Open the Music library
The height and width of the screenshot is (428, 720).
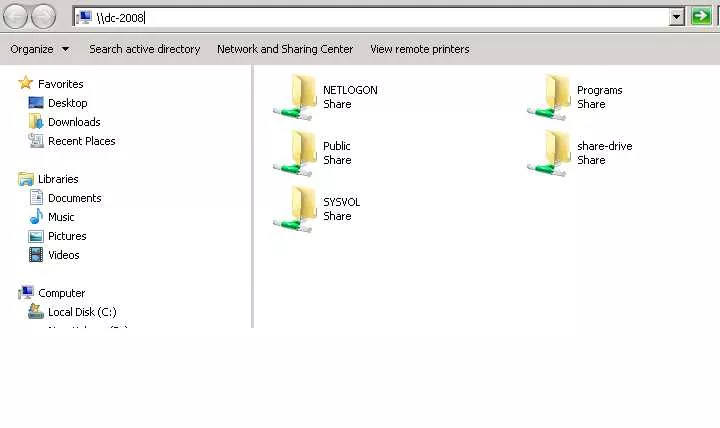61,217
